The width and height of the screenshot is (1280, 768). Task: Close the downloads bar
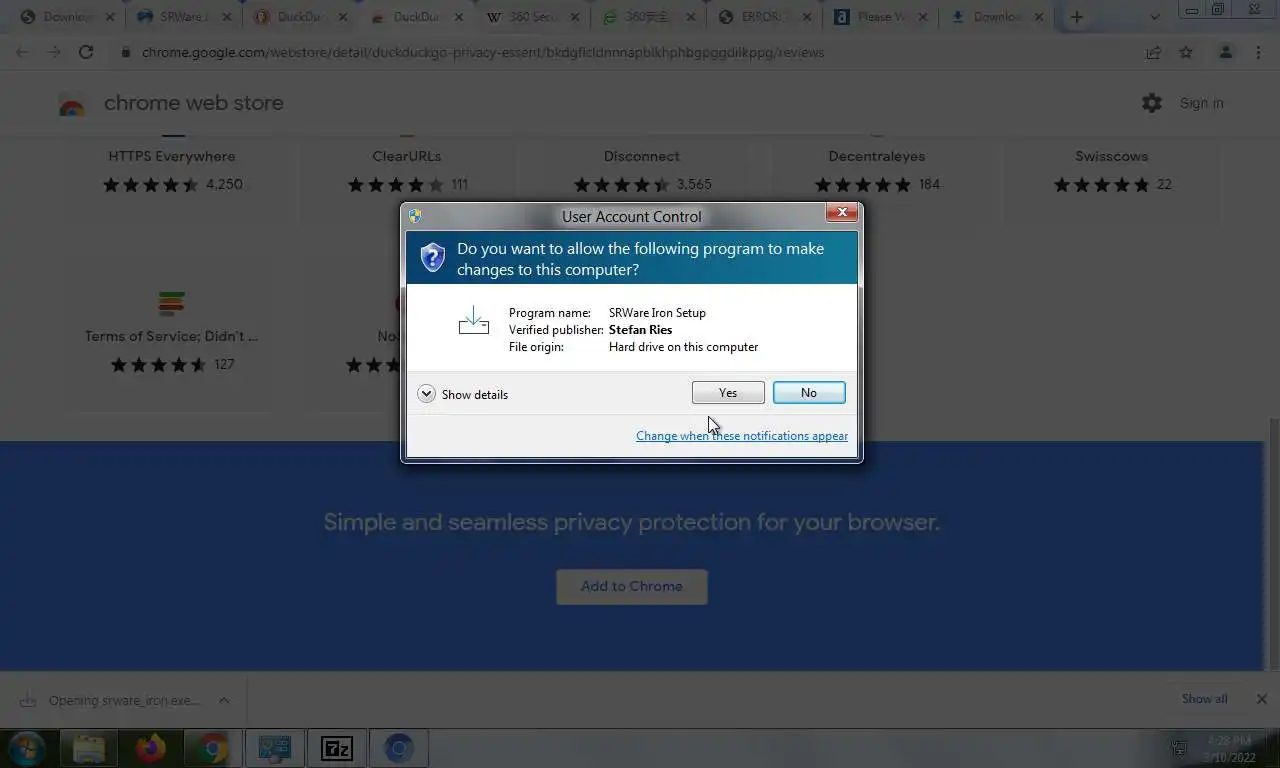(1262, 699)
